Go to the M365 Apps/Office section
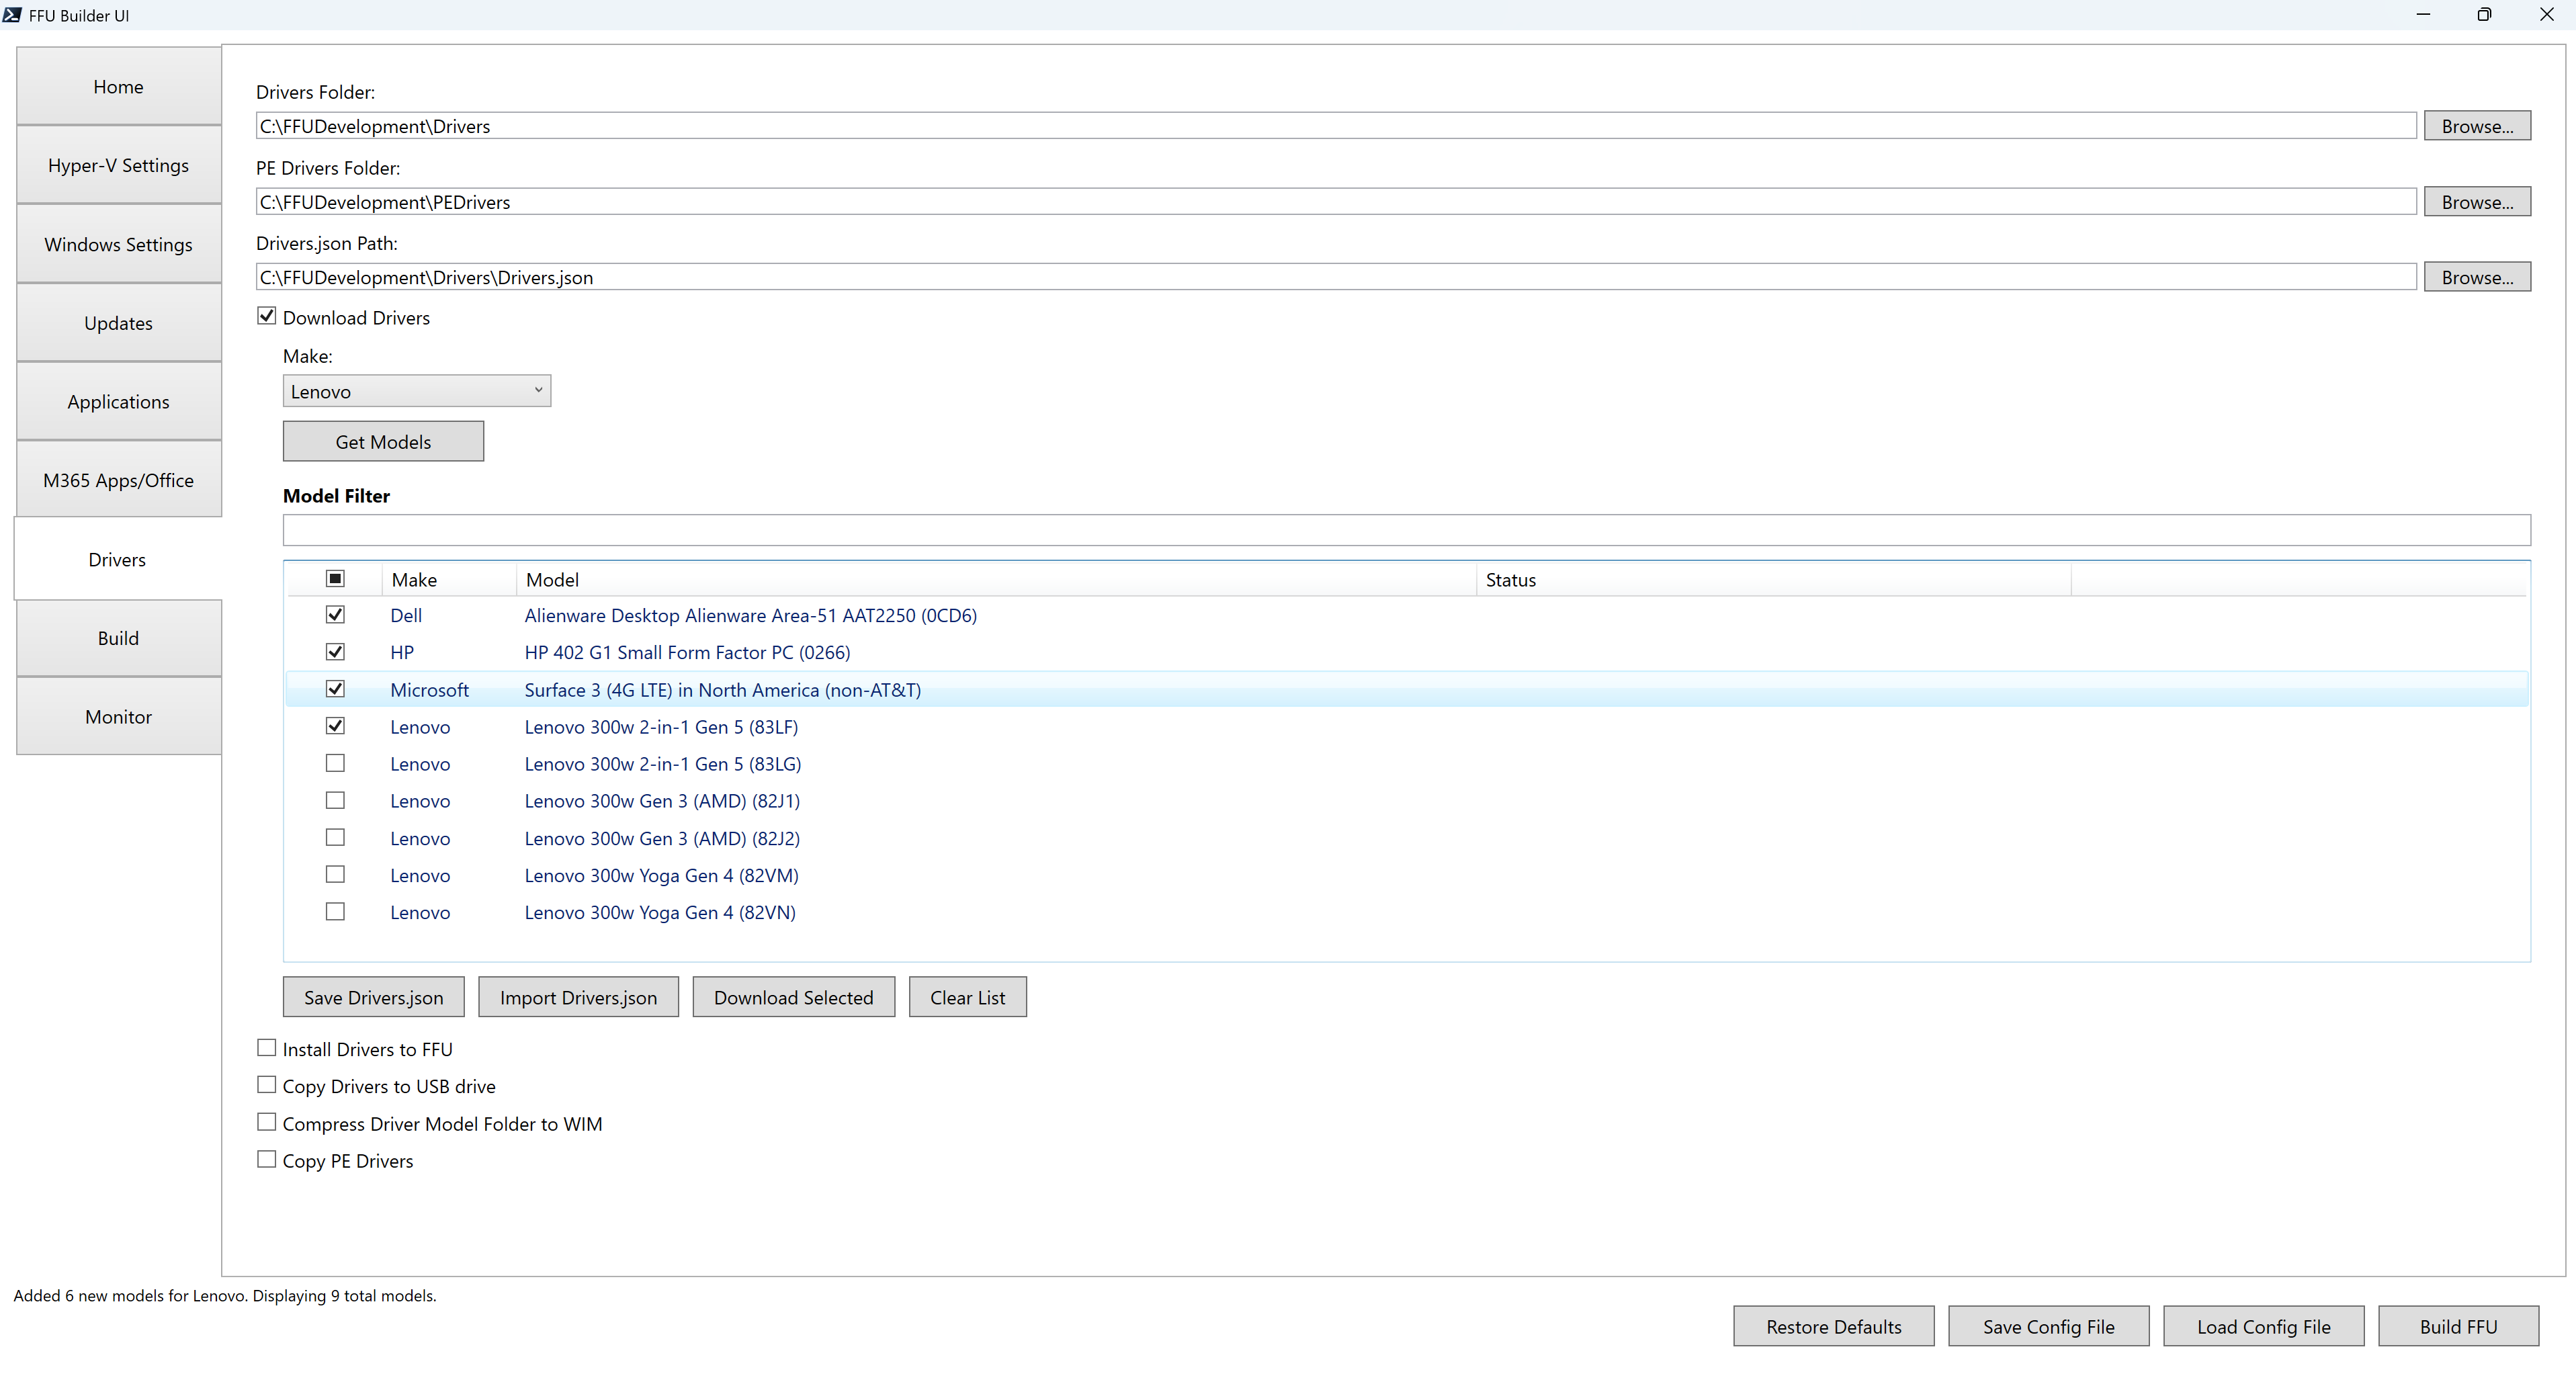 118,480
